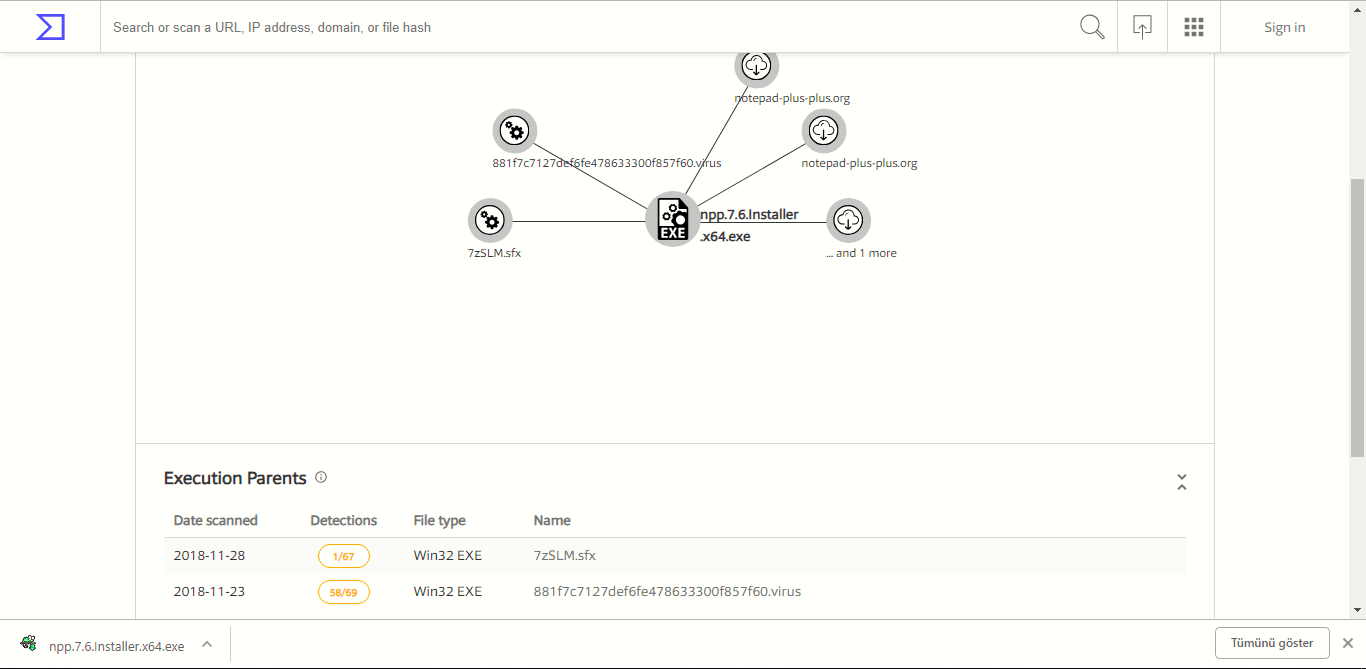Click the magnifier search icon
This screenshot has height=669, width=1366.
point(1092,27)
